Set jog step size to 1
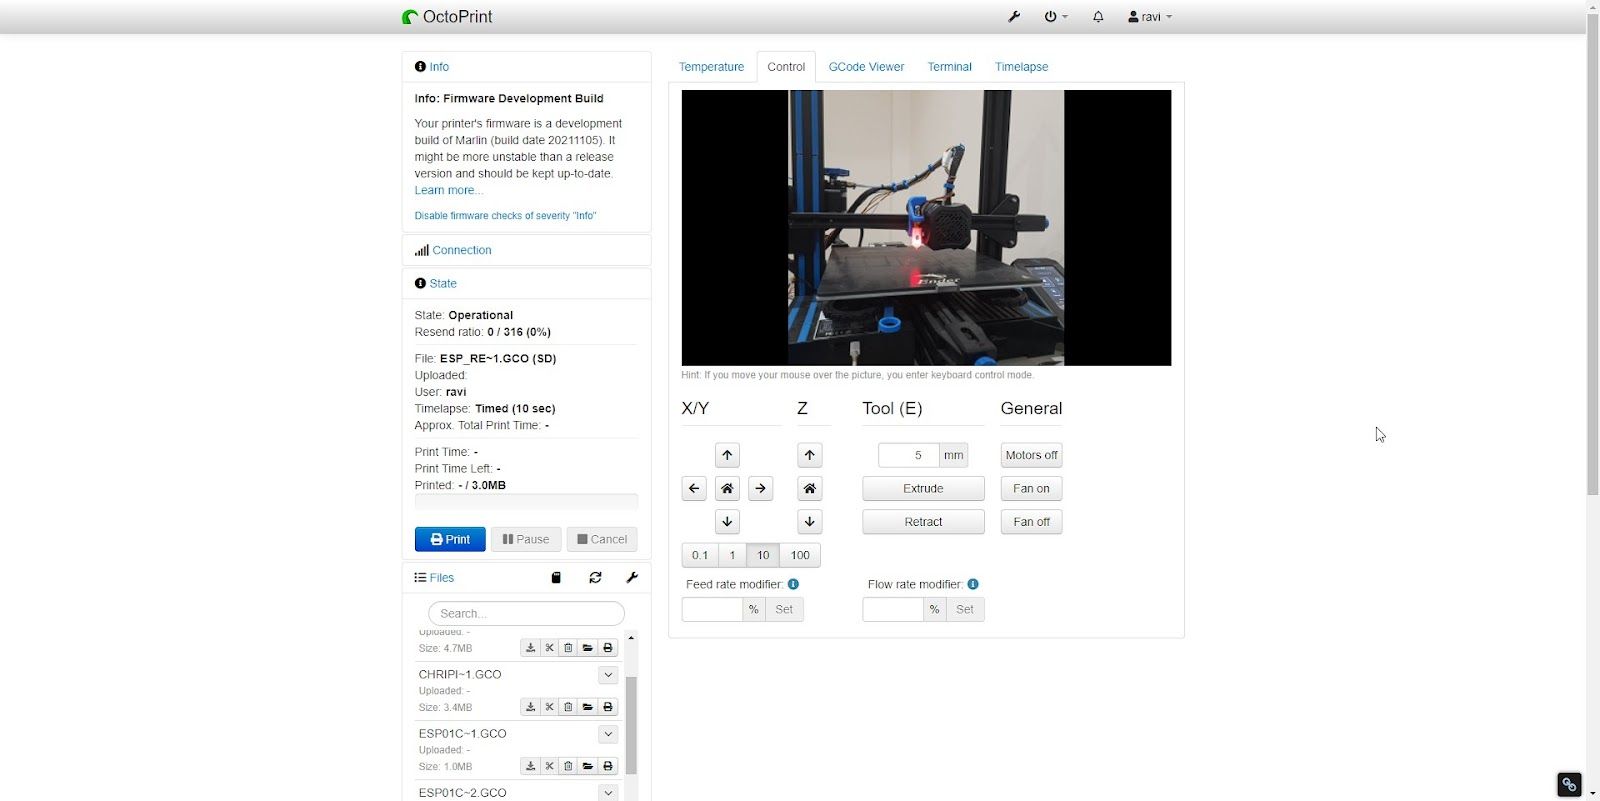Viewport: 1600px width, 801px height. click(732, 555)
